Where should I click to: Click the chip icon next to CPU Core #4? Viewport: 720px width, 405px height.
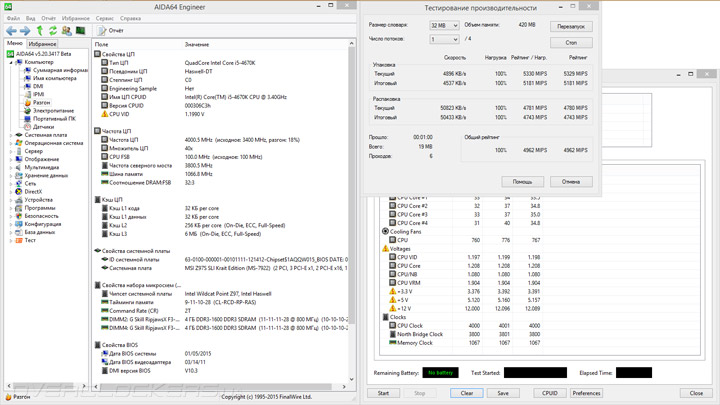click(393, 223)
